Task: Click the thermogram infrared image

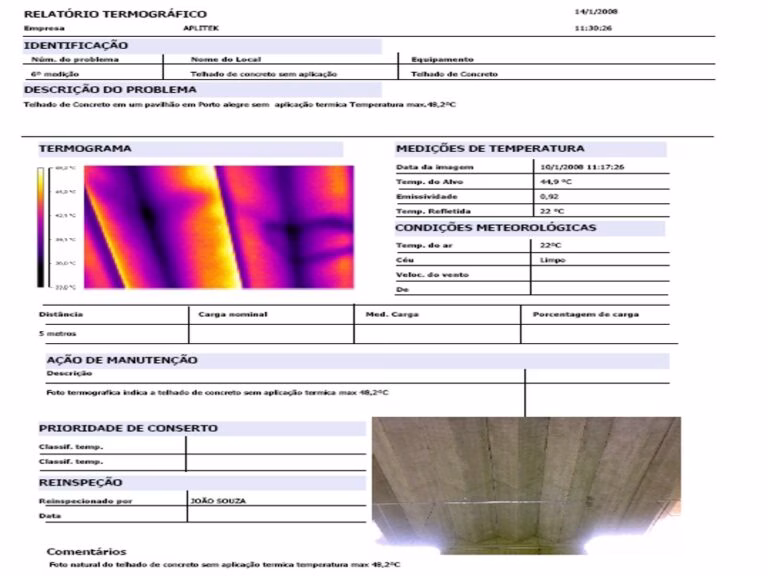Action: coord(219,227)
